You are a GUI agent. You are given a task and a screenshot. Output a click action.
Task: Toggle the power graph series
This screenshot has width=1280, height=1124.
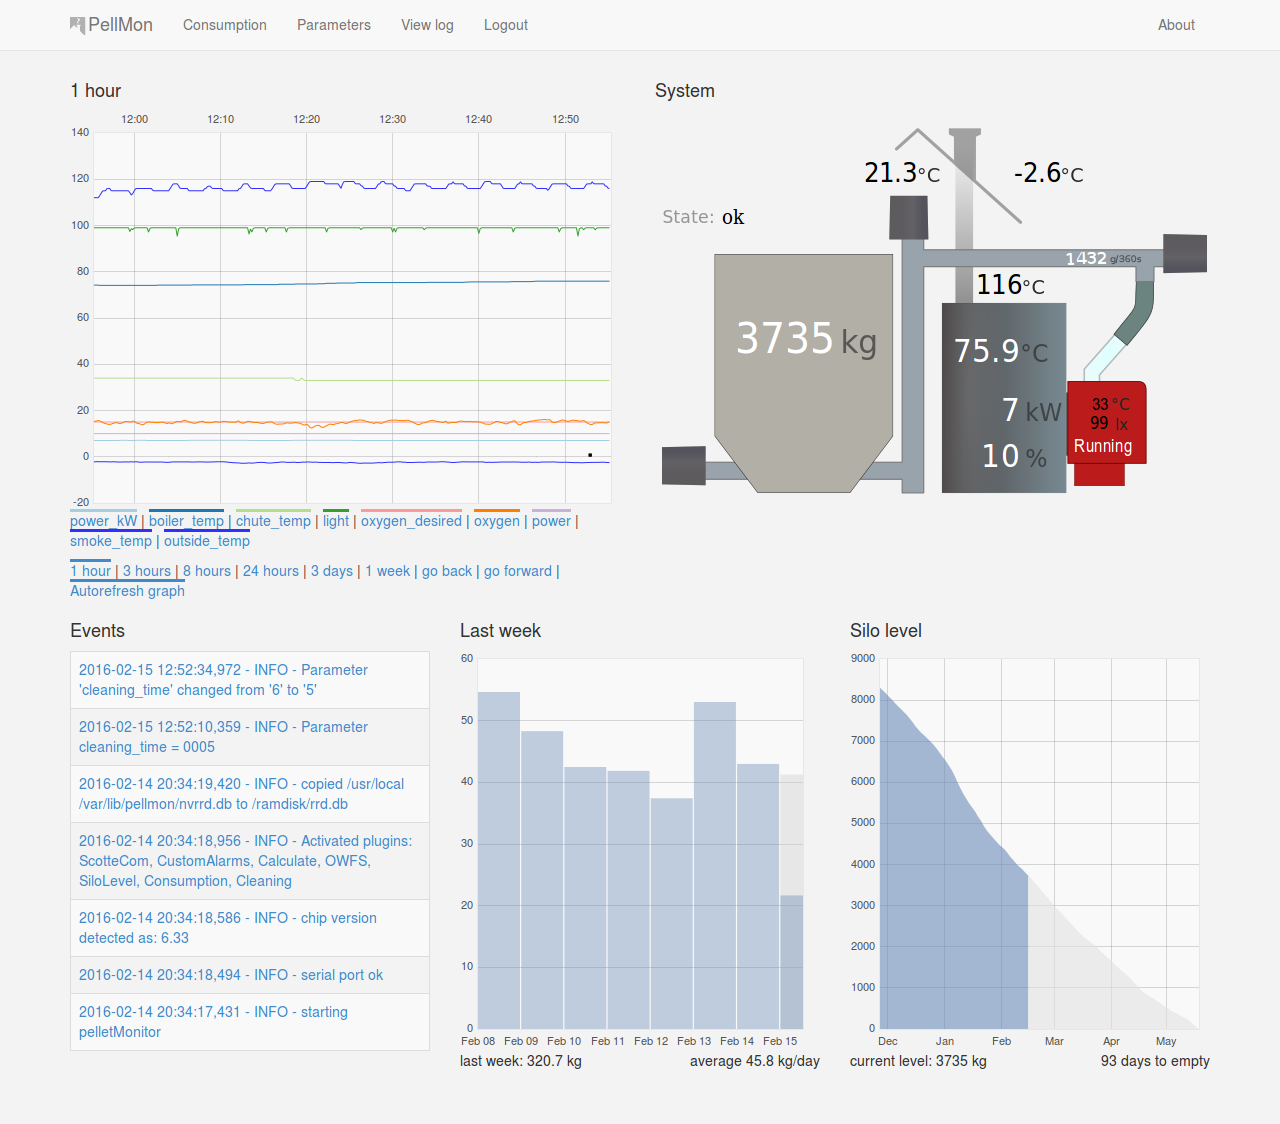[x=551, y=521]
